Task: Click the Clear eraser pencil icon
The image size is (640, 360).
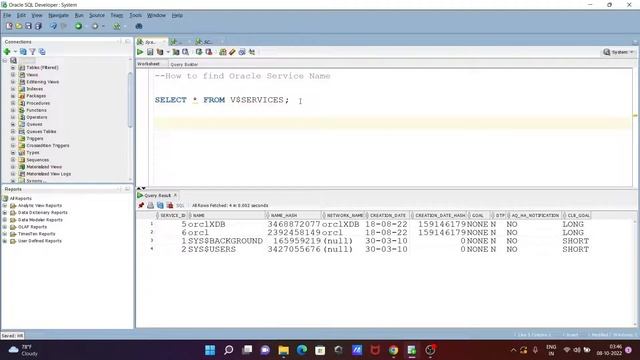Action: coord(232,52)
